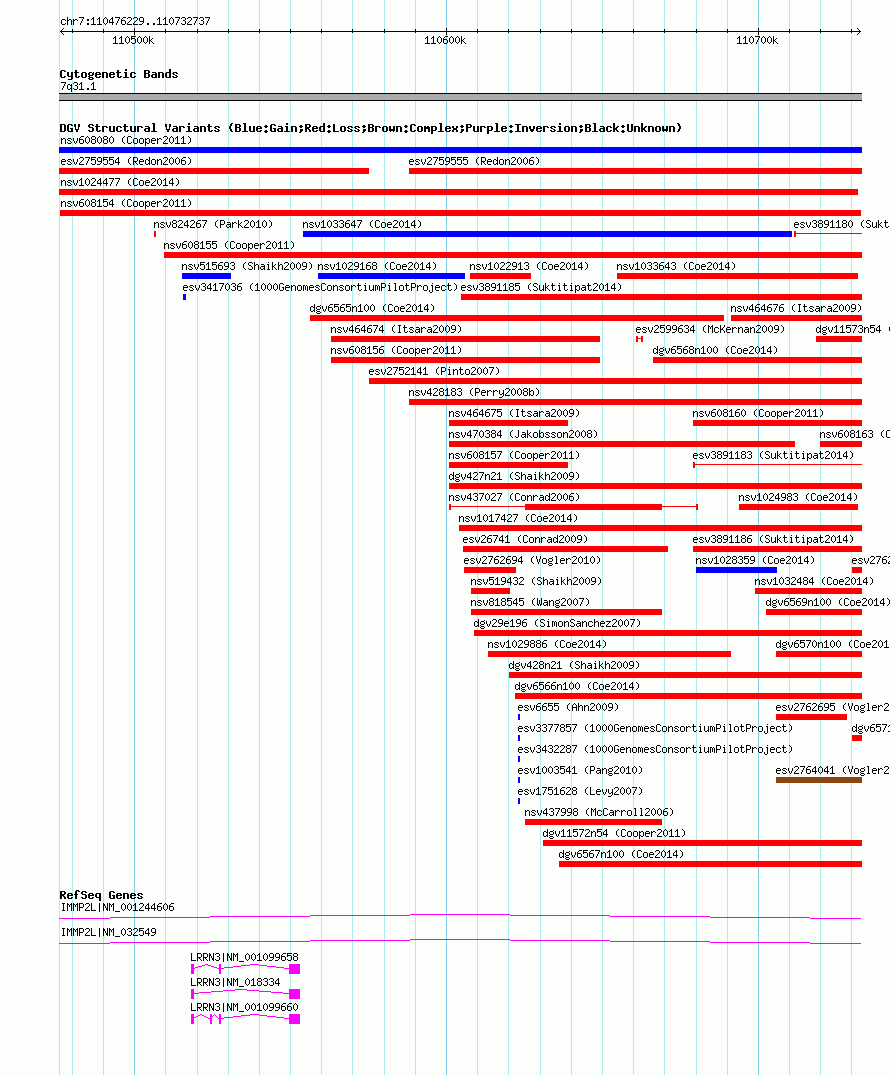The image size is (890, 1075).
Task: Click esv1751628 (Levy2007) label
Action: click(x=580, y=793)
